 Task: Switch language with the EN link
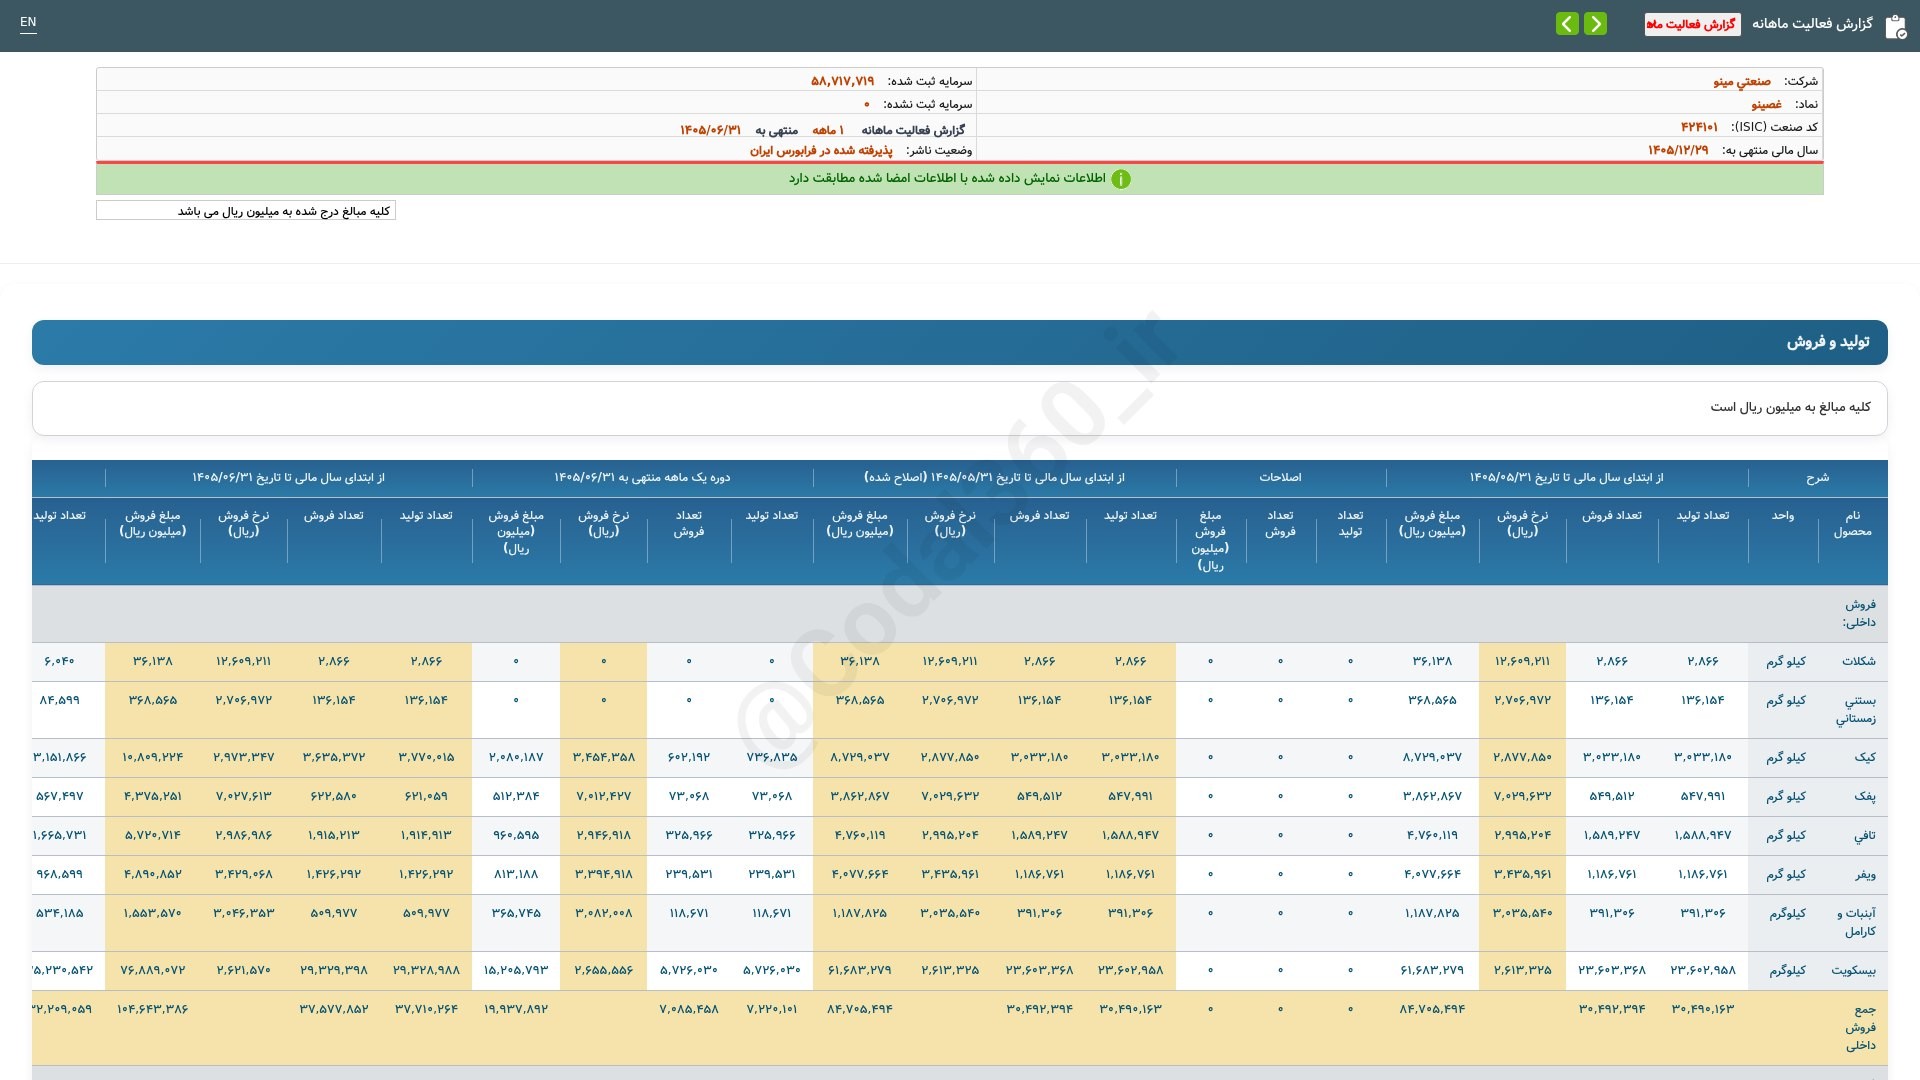(x=28, y=22)
